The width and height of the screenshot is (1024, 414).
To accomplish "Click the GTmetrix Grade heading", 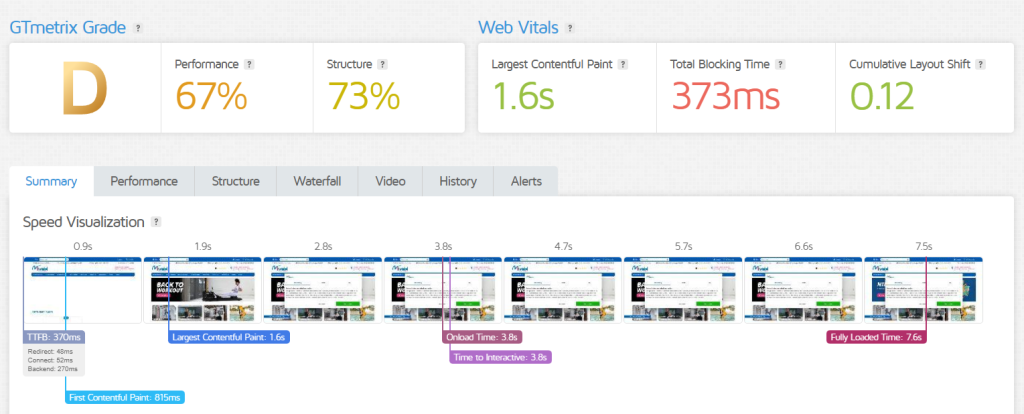I will (x=68, y=28).
